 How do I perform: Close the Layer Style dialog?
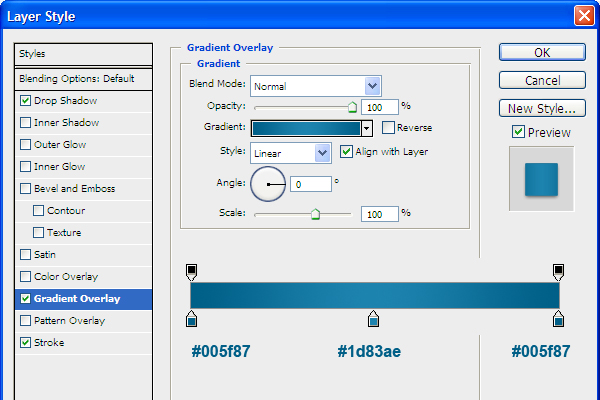(x=584, y=16)
